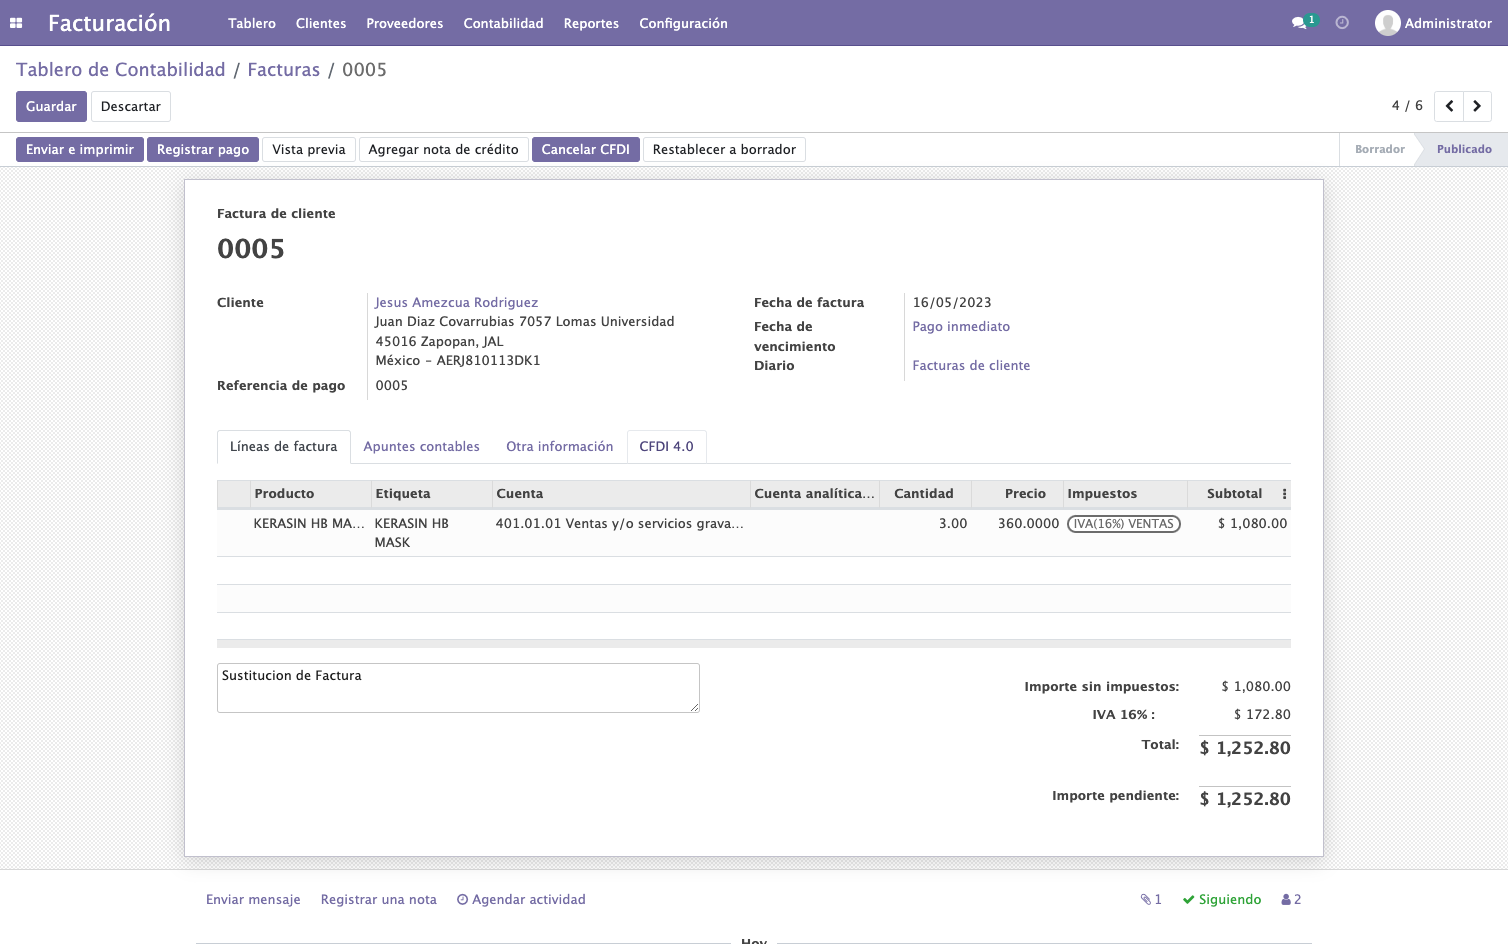The height and width of the screenshot is (944, 1508).
Task: Click Enviar e imprimir button
Action: (x=80, y=149)
